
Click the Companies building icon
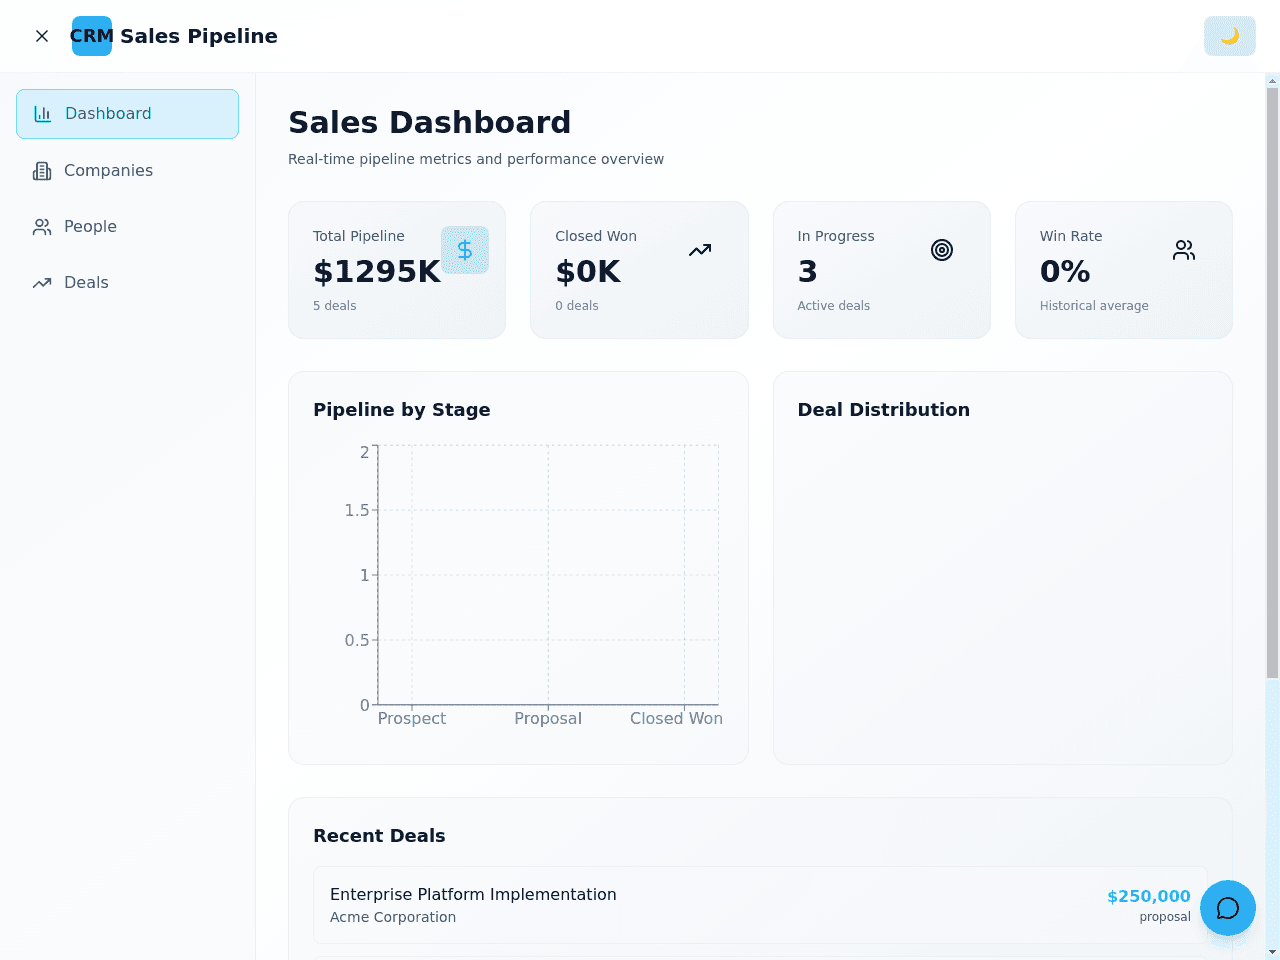(42, 171)
